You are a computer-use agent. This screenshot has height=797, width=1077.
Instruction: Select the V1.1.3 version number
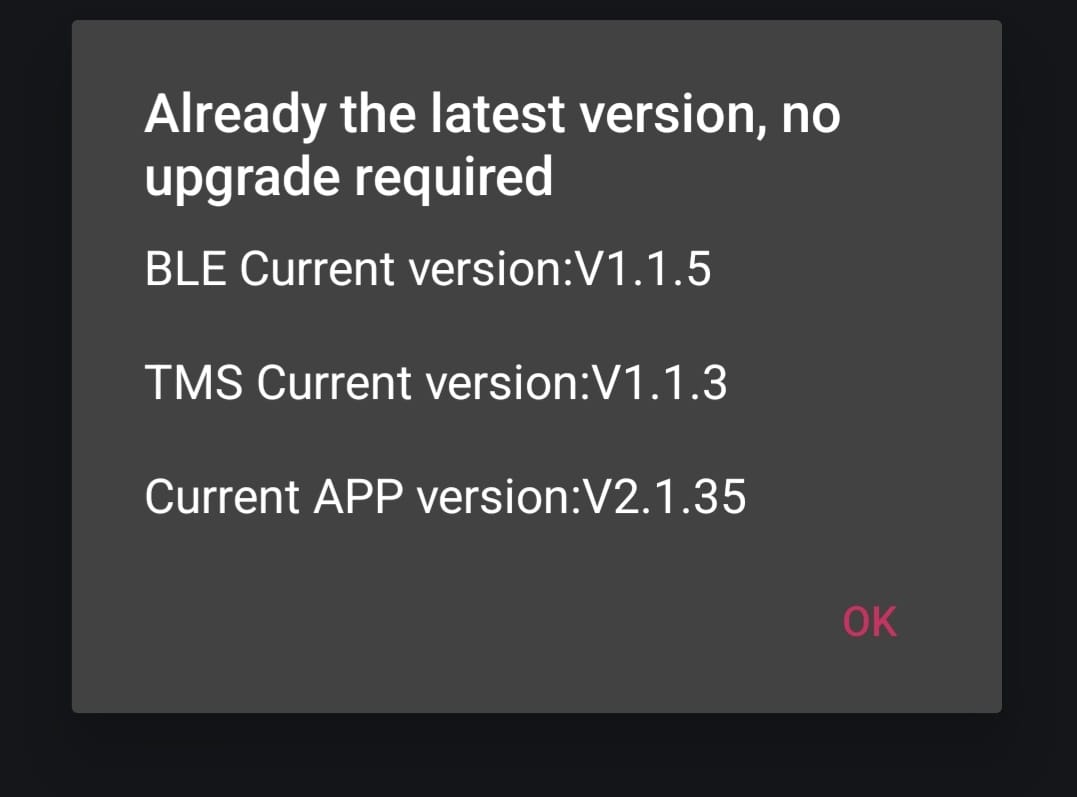[659, 382]
